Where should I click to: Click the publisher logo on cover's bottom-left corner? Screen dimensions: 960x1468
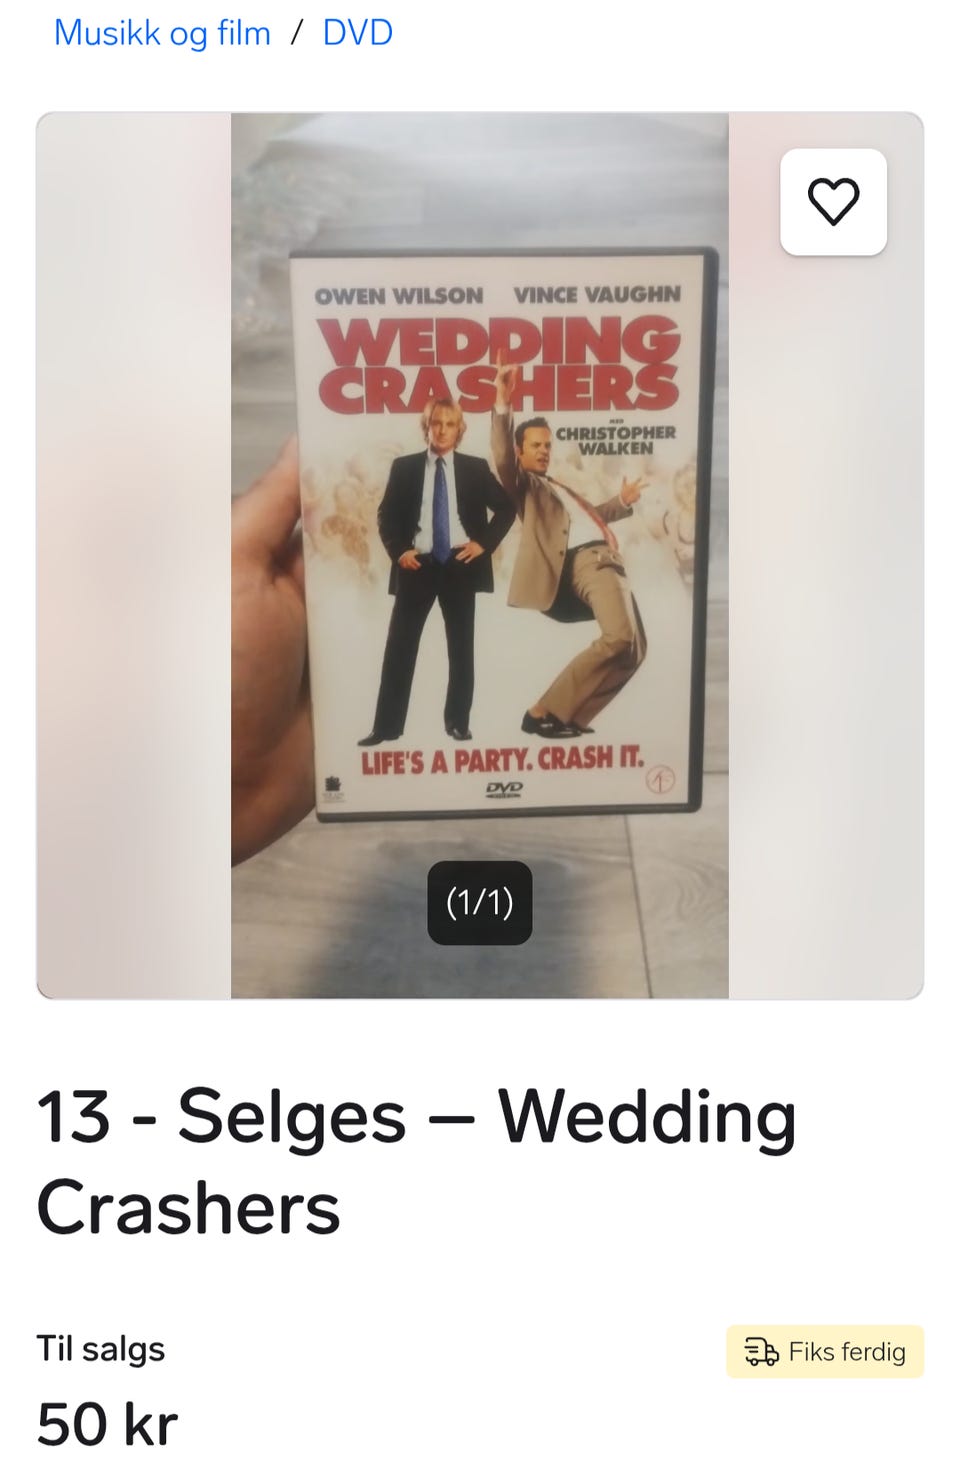pos(332,789)
